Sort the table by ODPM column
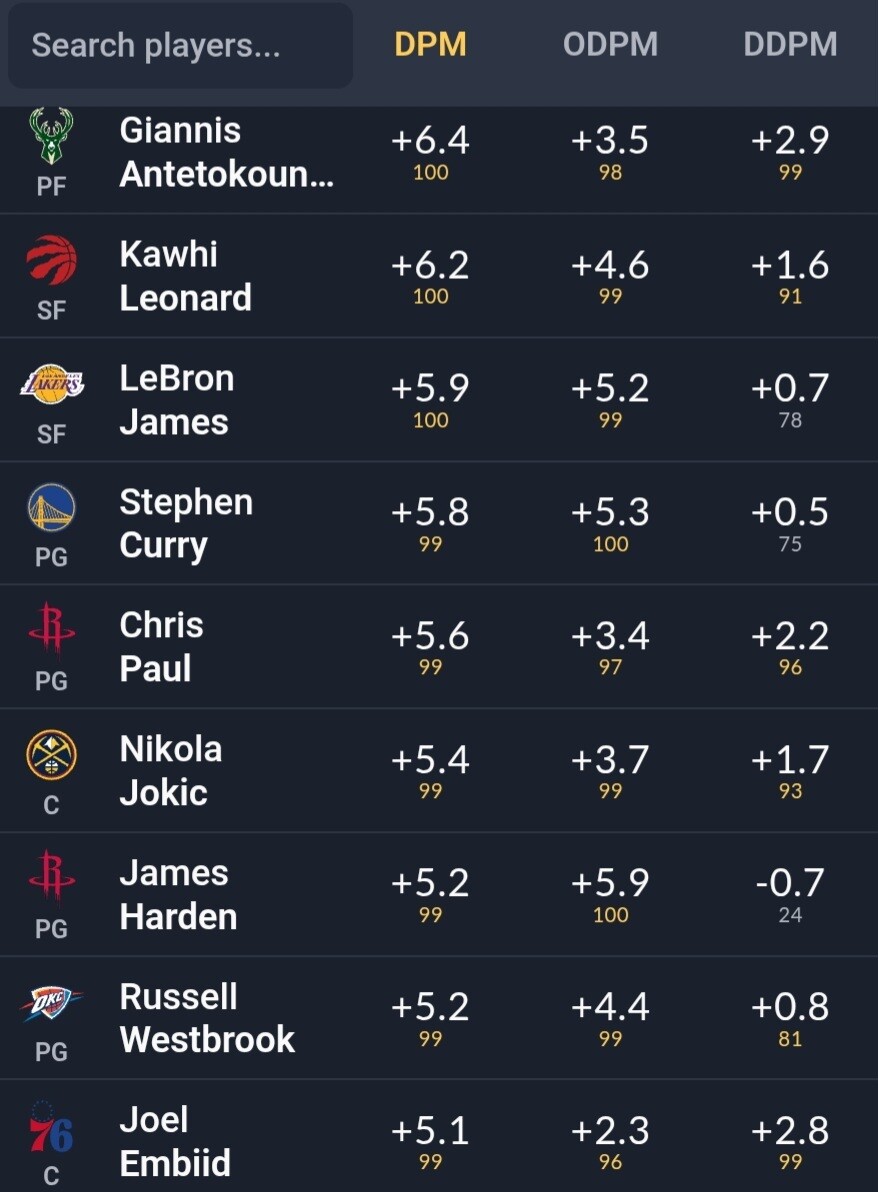878x1192 pixels. click(x=610, y=44)
